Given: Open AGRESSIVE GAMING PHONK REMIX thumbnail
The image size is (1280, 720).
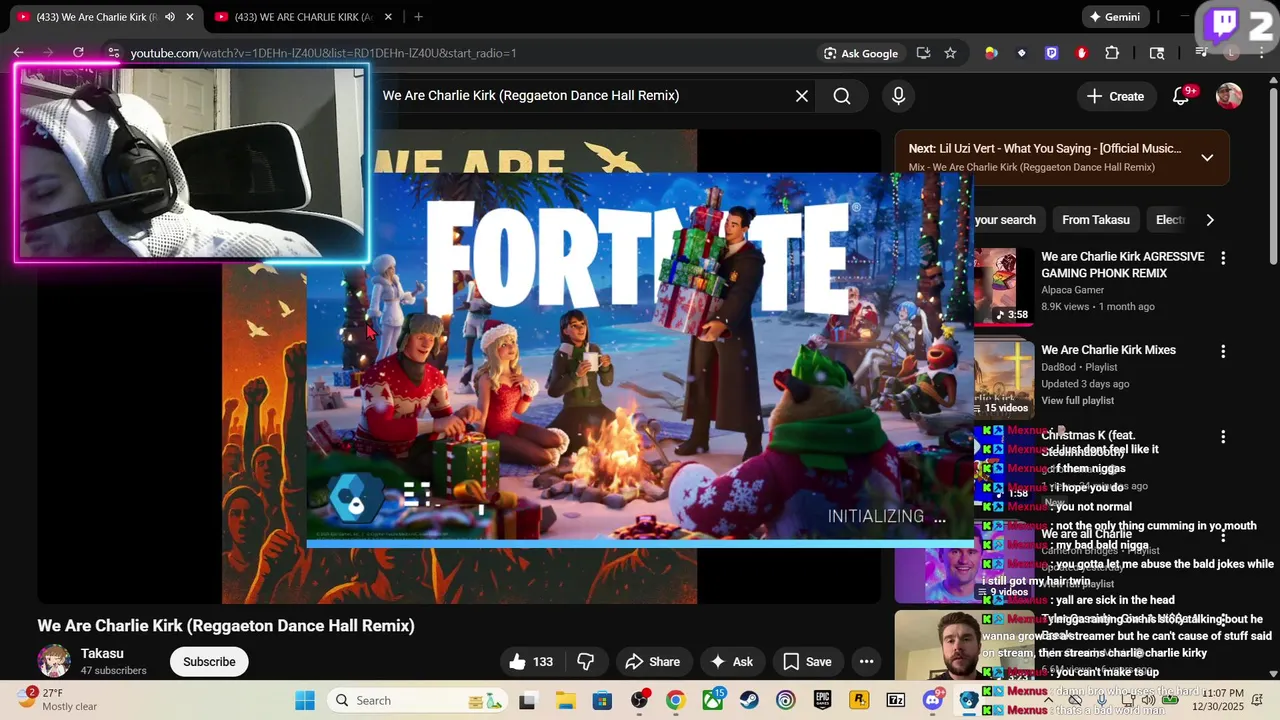Looking at the screenshot, I should pyautogui.click(x=1004, y=286).
